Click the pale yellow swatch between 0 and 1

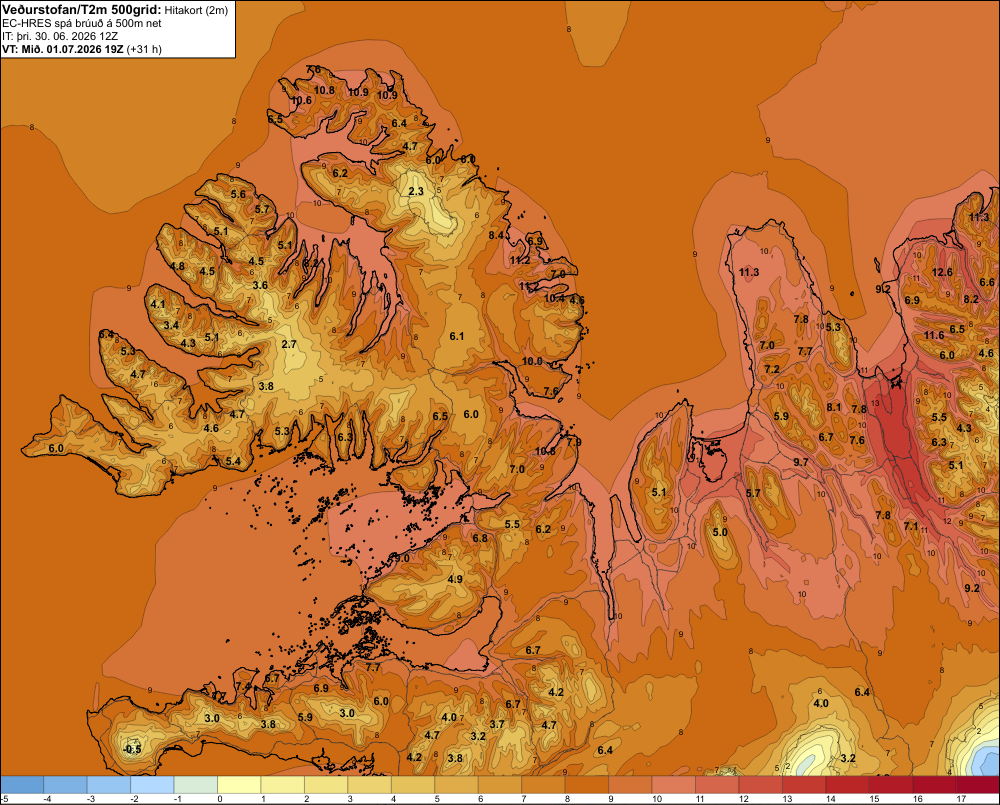240,785
